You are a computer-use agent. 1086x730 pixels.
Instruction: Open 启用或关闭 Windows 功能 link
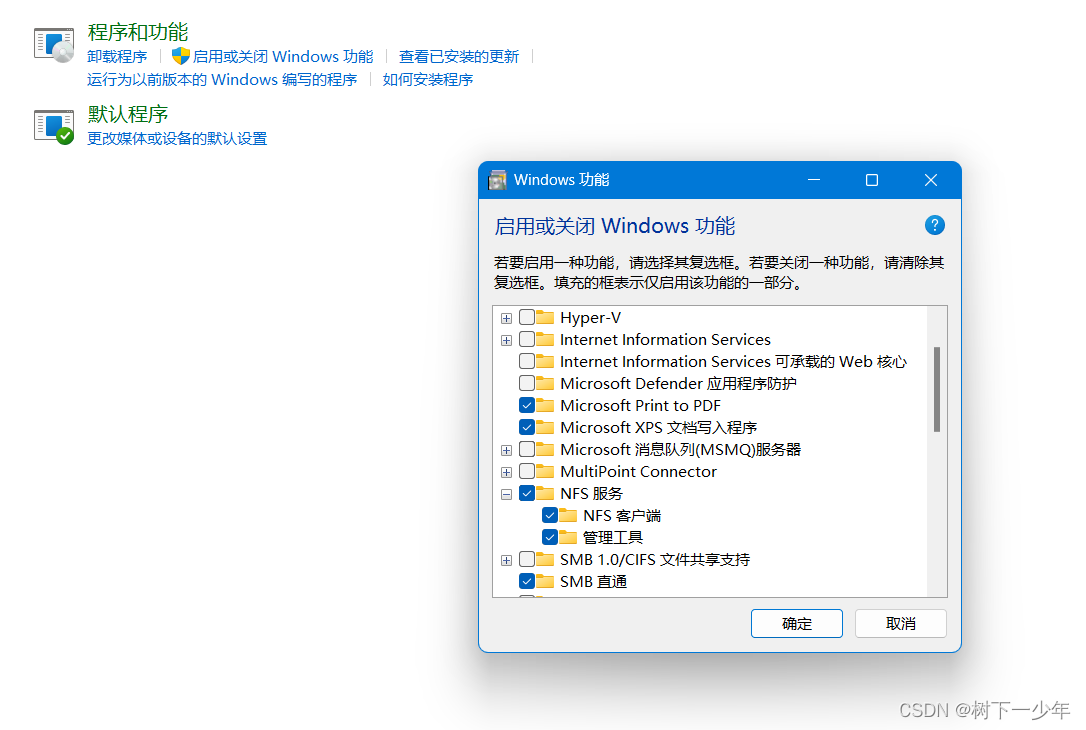click(283, 57)
